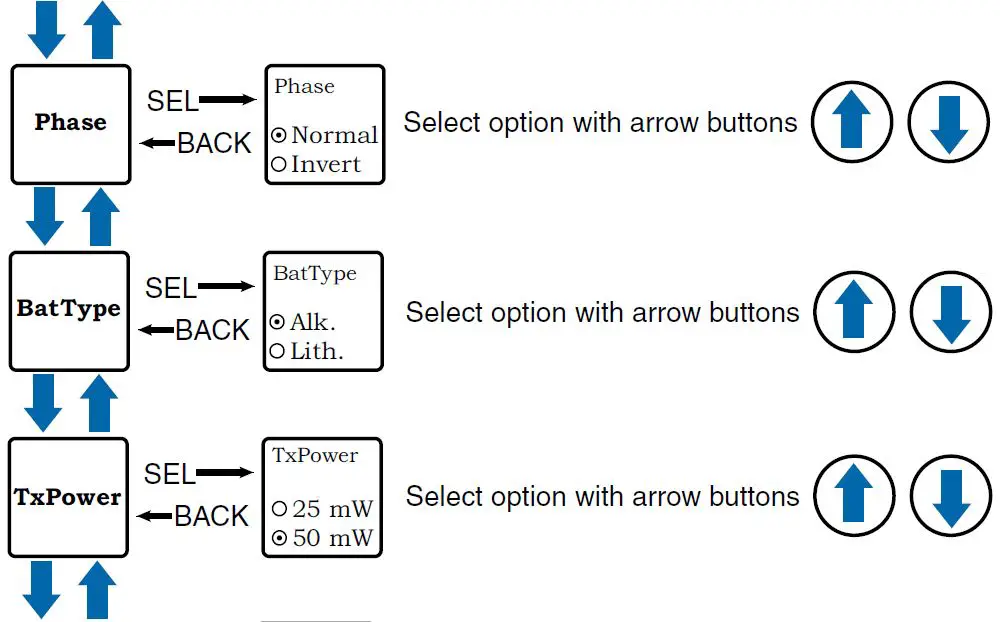1000x622 pixels.
Task: Open the BatType menu item
Action: [x=69, y=310]
